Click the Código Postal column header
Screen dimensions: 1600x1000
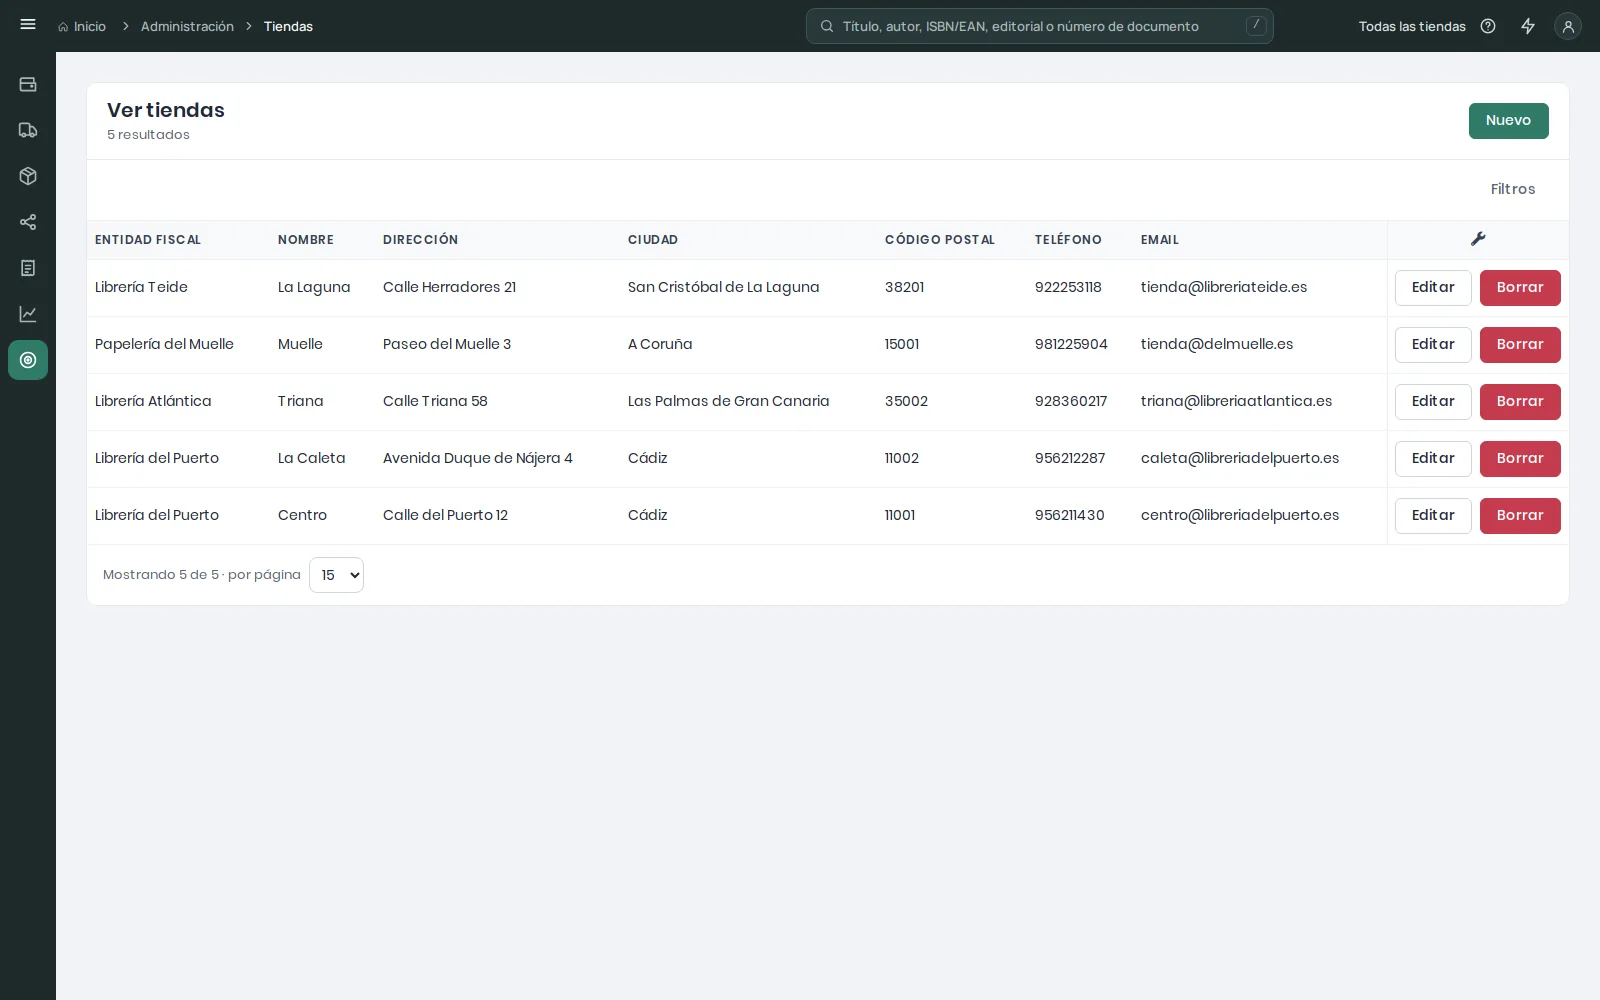tap(939, 240)
